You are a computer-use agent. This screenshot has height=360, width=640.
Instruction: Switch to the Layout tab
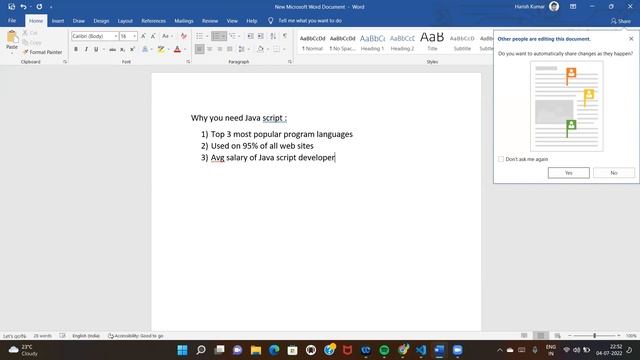(x=125, y=21)
